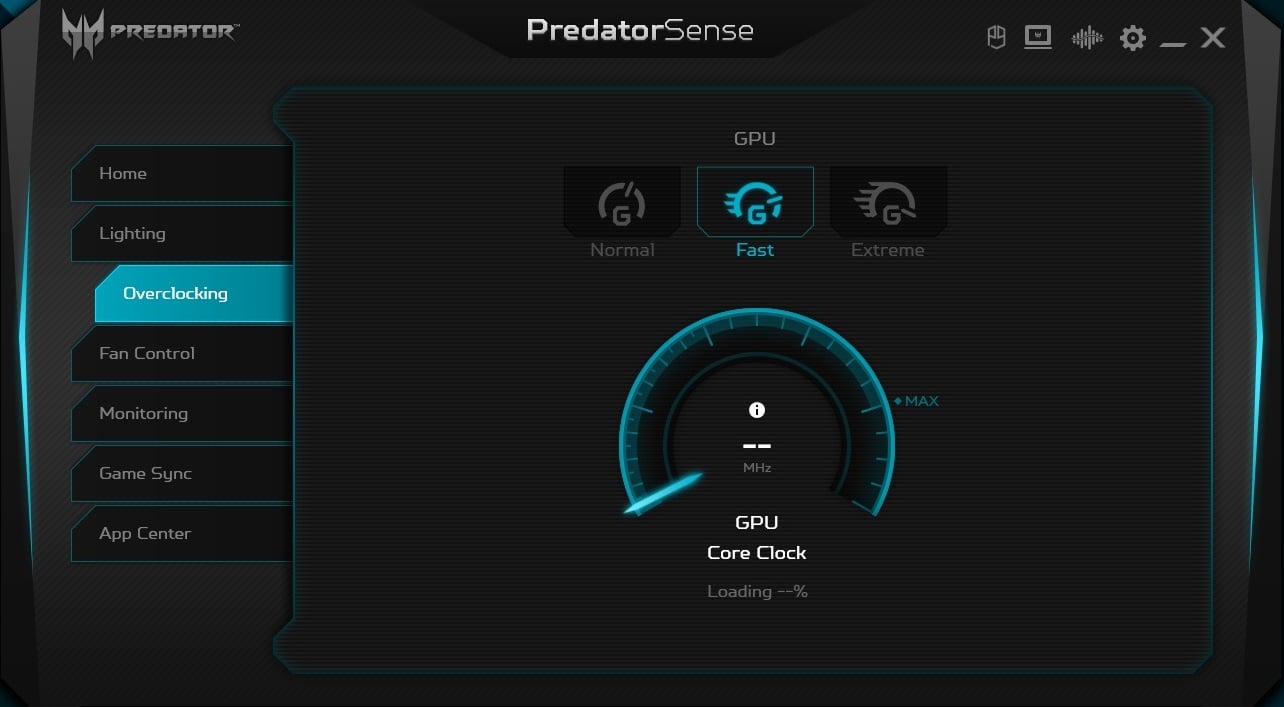This screenshot has width=1284, height=707.
Task: Select the Fast GPU mode icon
Action: tap(755, 201)
